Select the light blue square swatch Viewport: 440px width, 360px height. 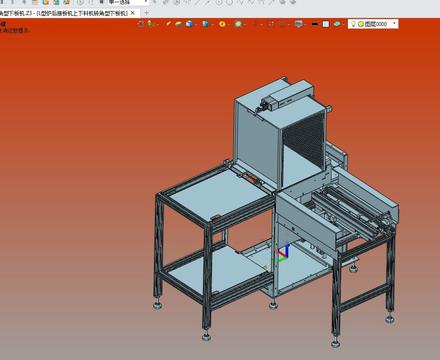click(x=326, y=24)
